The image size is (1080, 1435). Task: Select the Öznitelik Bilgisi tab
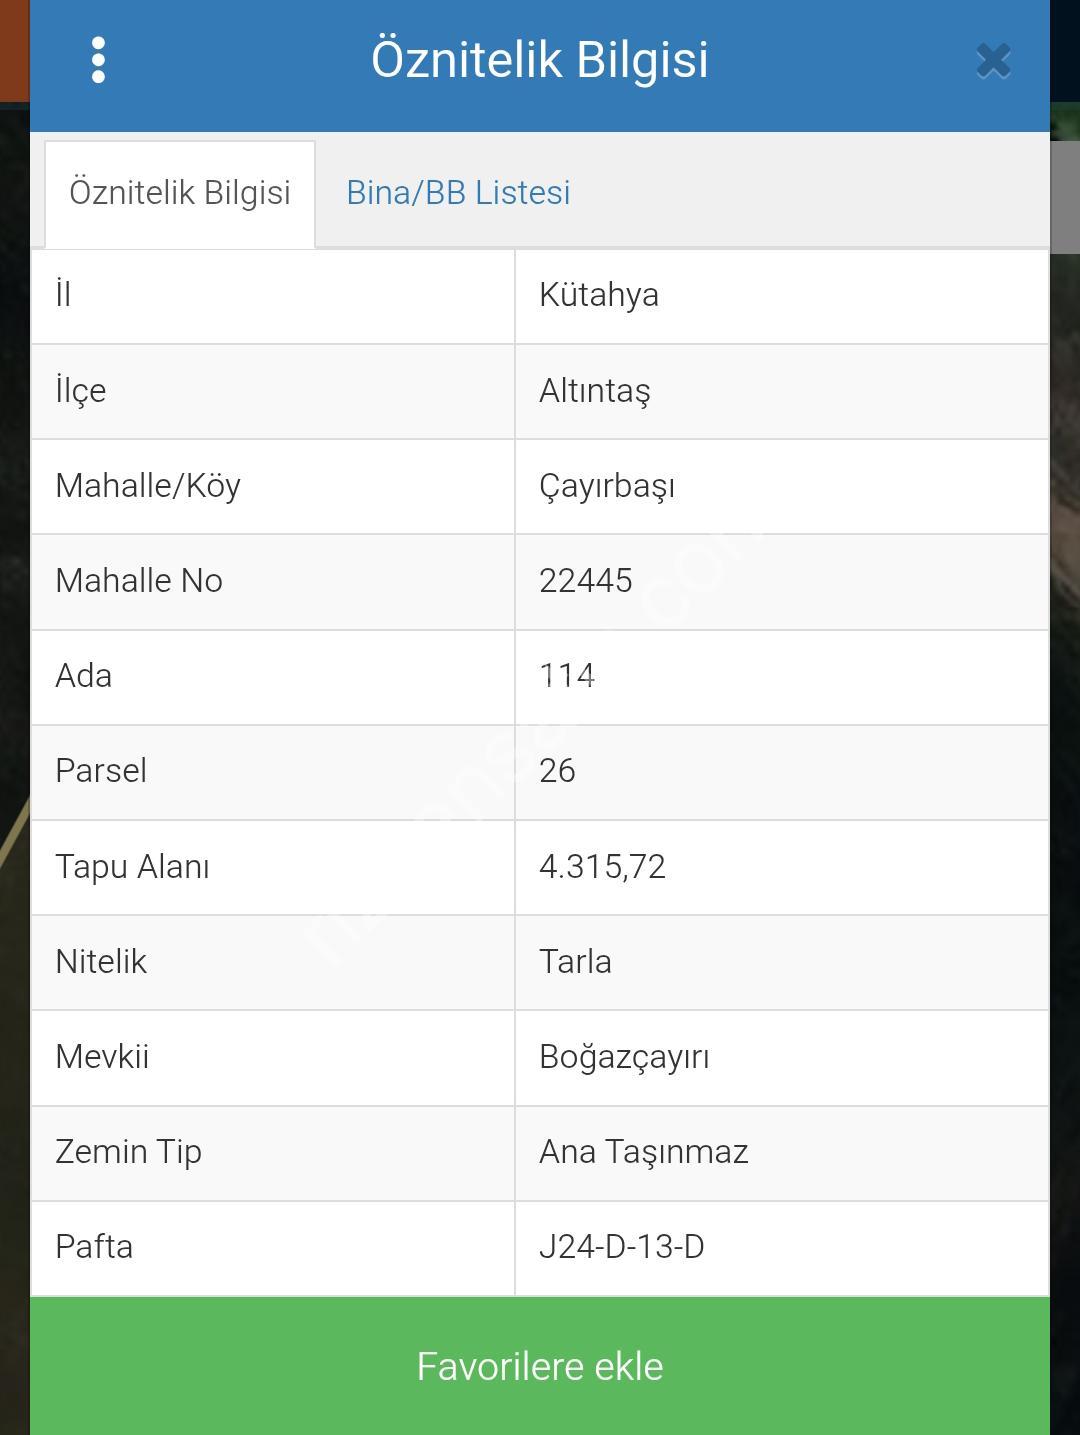pos(180,193)
